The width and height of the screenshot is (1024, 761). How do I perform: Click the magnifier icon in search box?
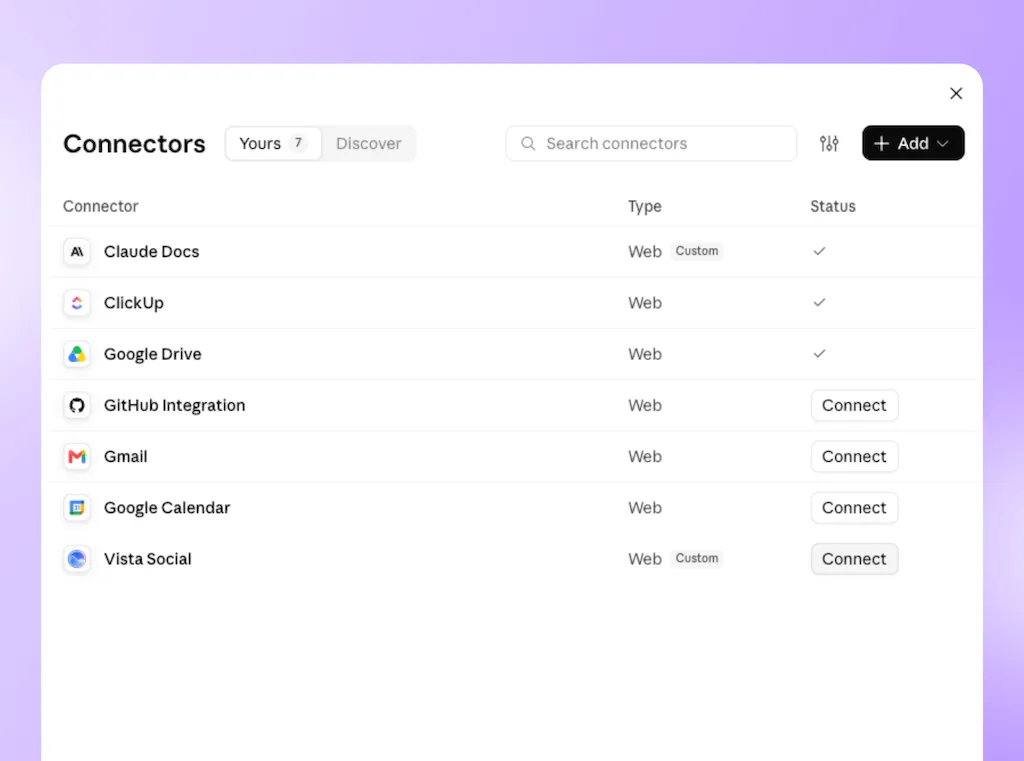tap(528, 143)
